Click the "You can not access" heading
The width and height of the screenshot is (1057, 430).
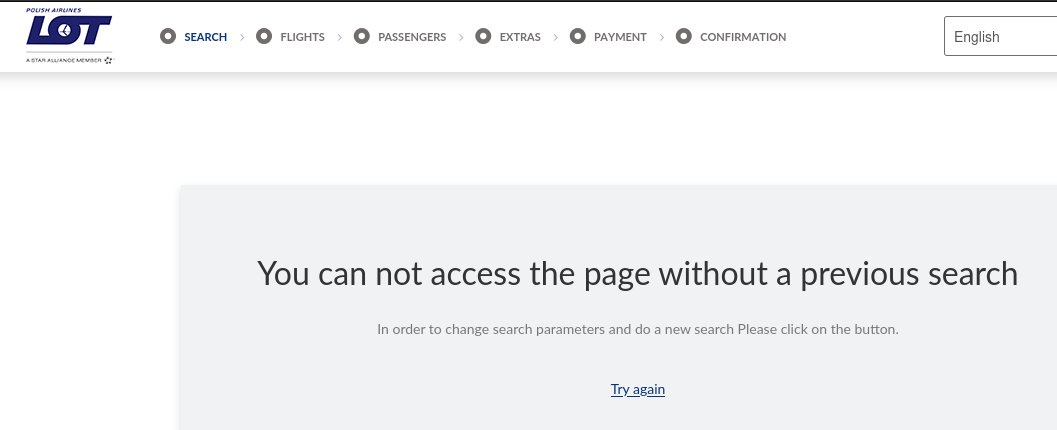637,273
